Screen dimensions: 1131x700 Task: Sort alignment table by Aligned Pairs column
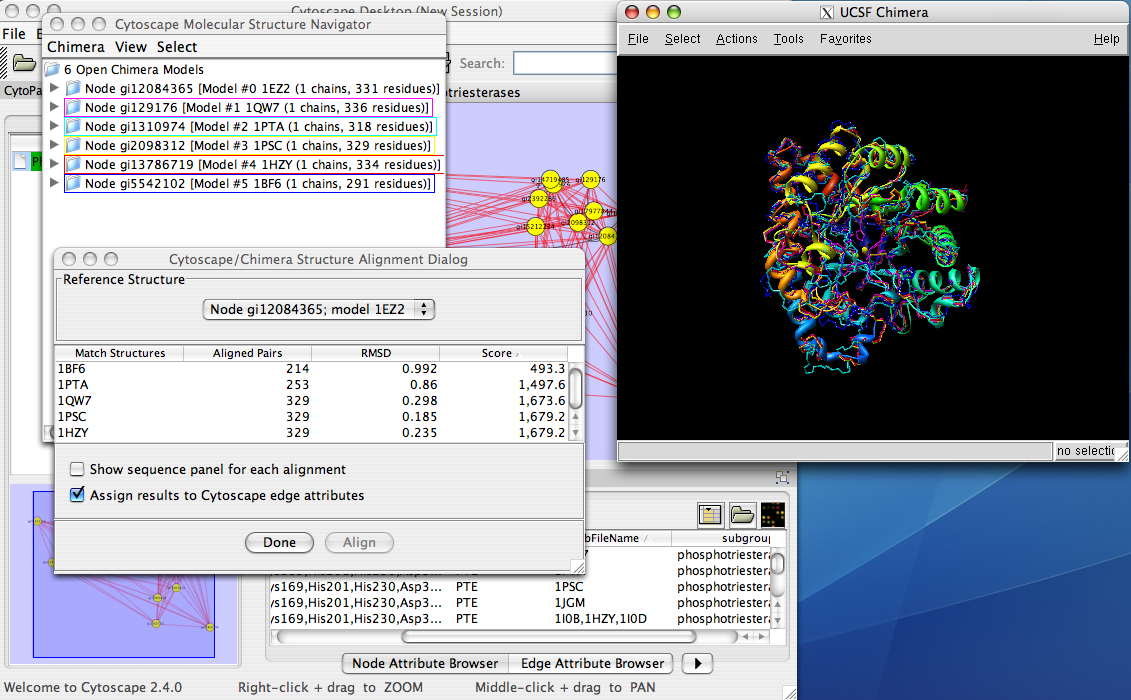(x=247, y=353)
